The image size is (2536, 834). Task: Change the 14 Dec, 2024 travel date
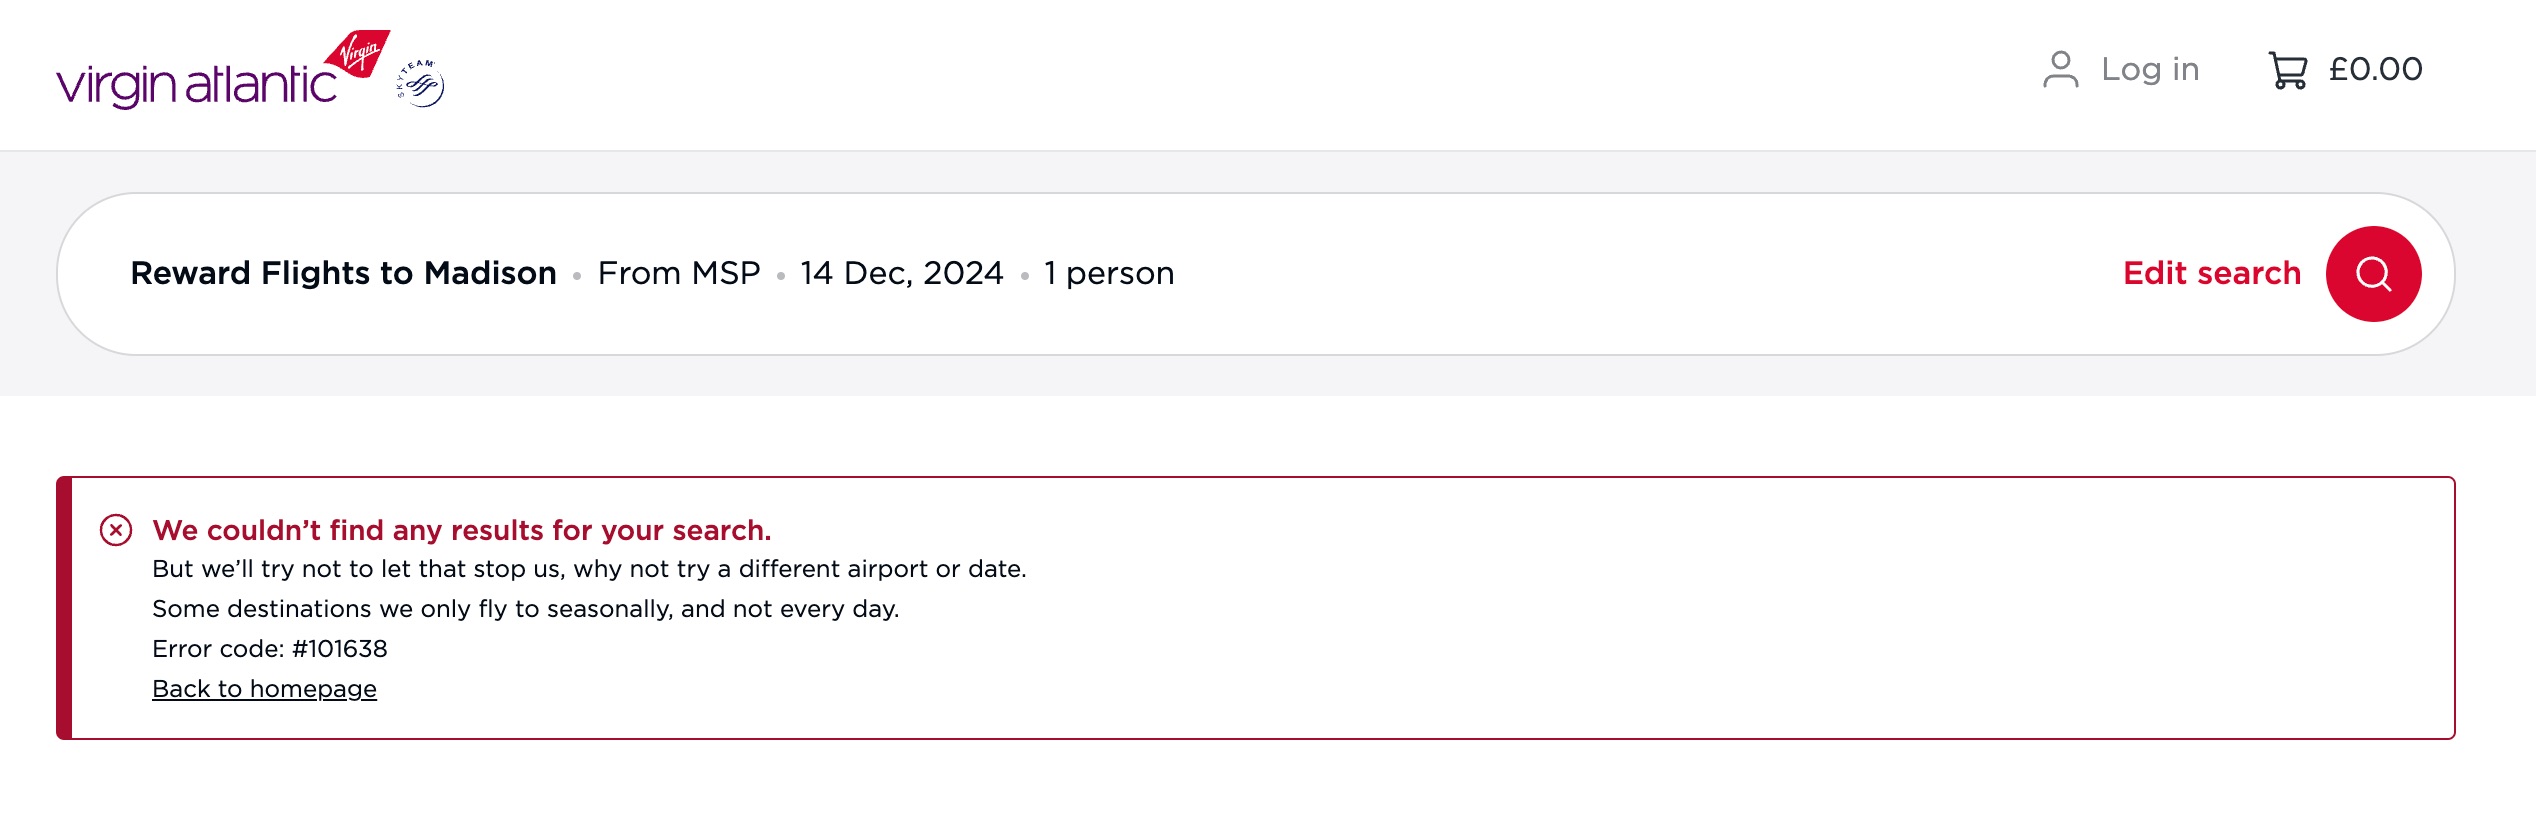click(x=901, y=272)
